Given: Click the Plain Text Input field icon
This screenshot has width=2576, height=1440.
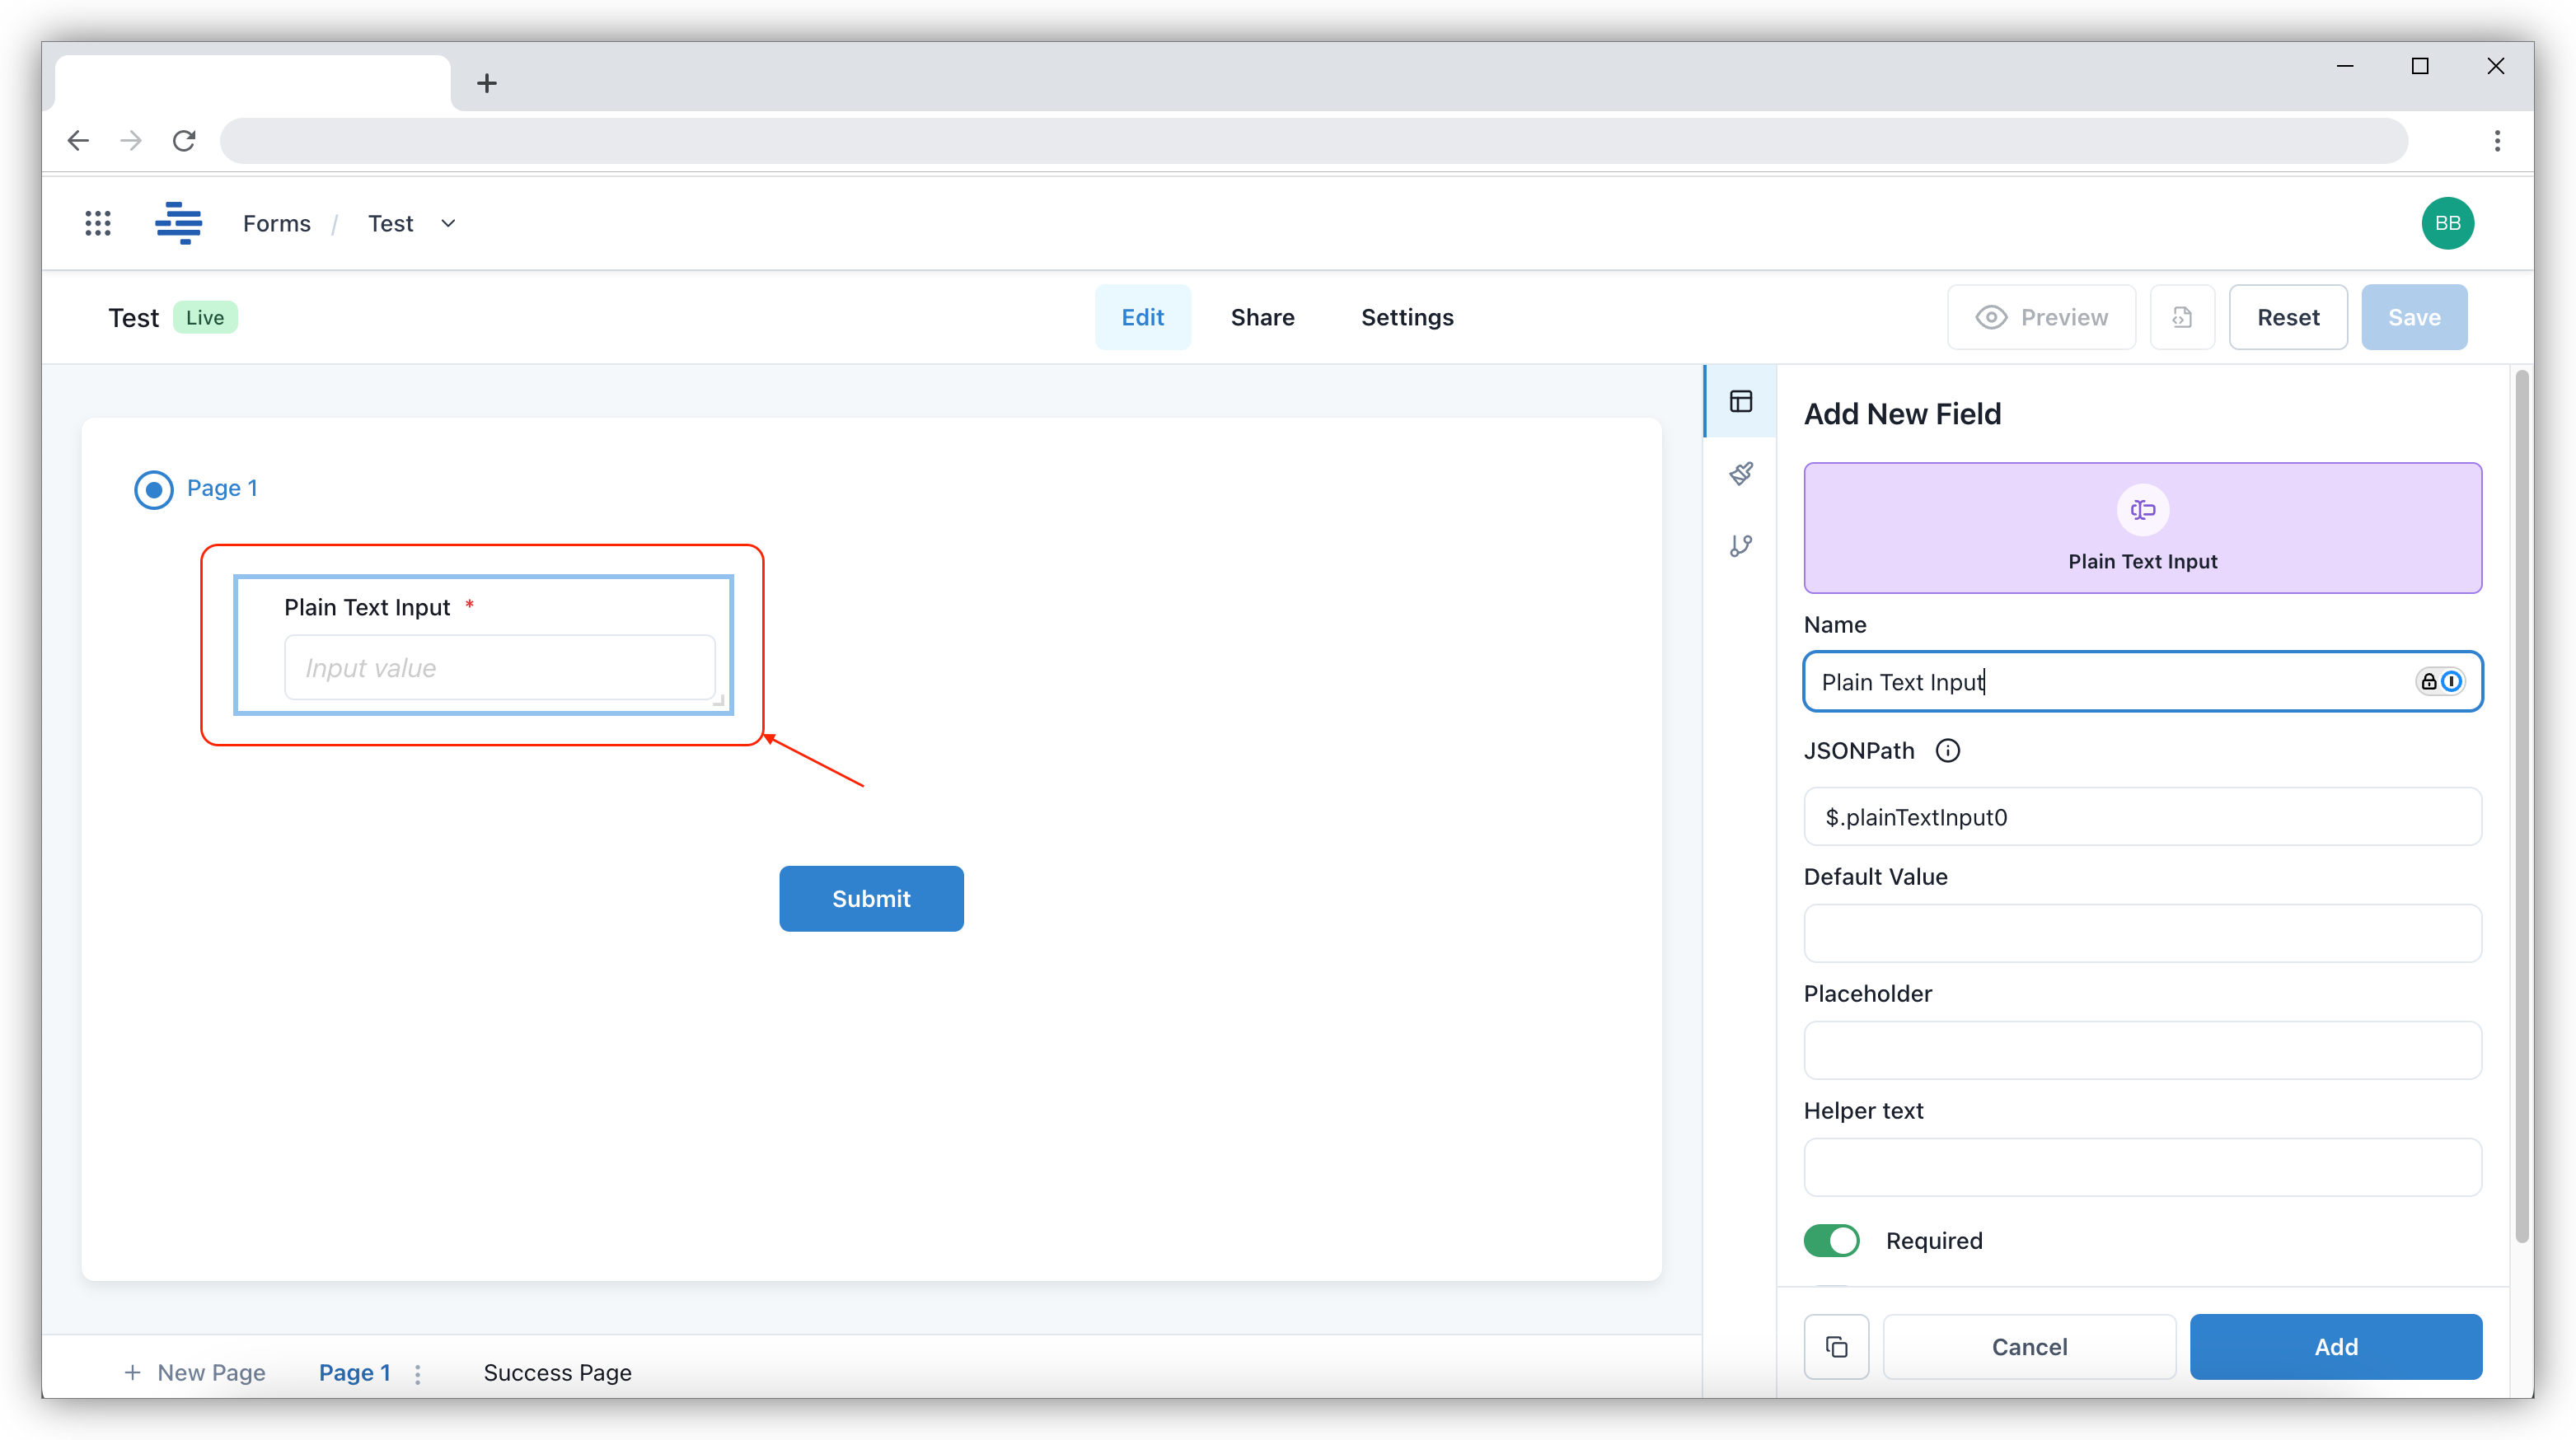Looking at the screenshot, I should [2141, 509].
